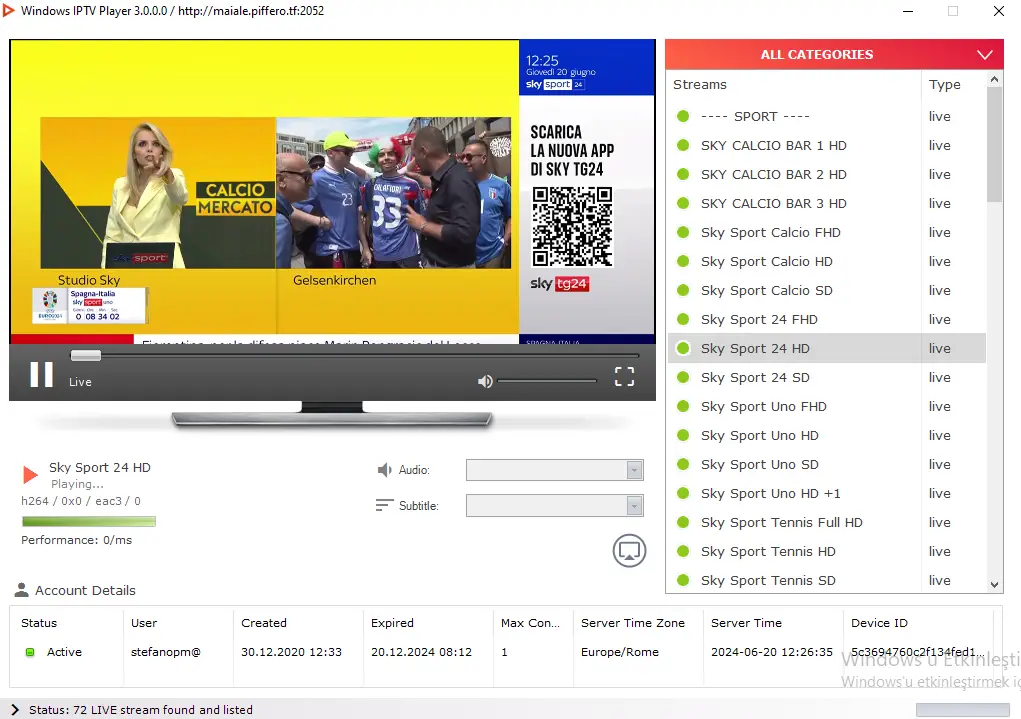Click the app logo in title bar
The height and width of the screenshot is (719, 1021).
pos(8,10)
